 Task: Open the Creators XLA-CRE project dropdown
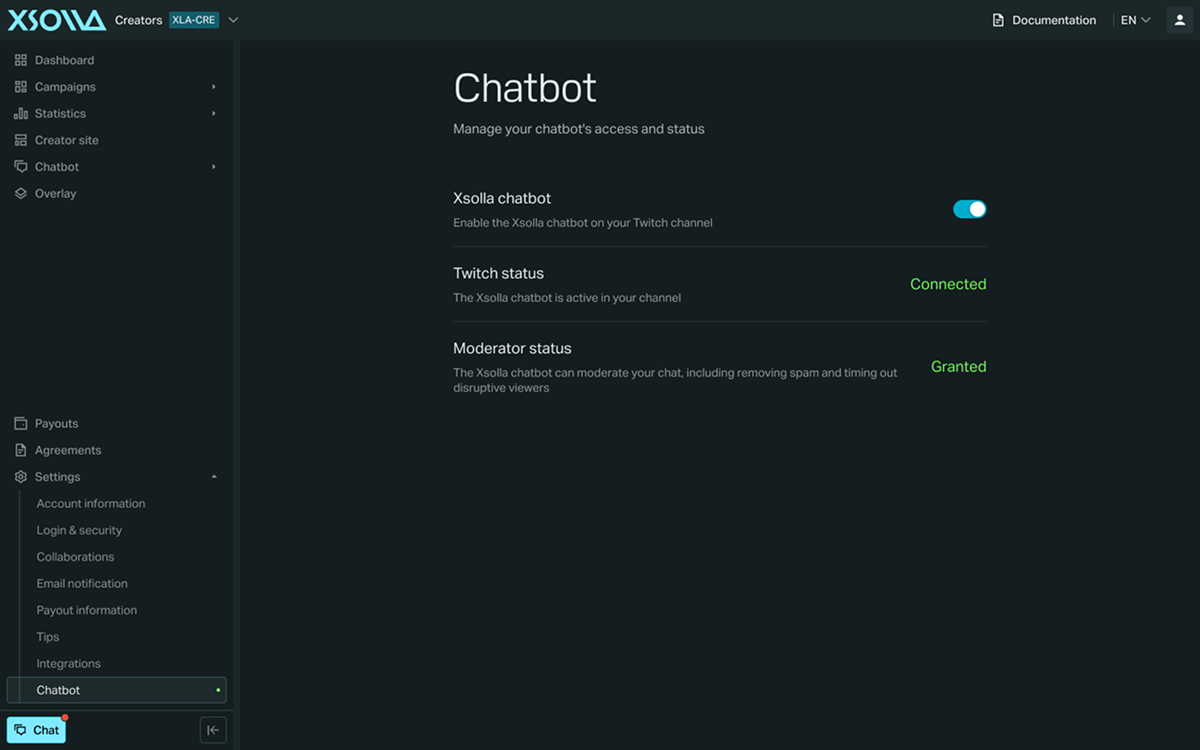point(177,20)
